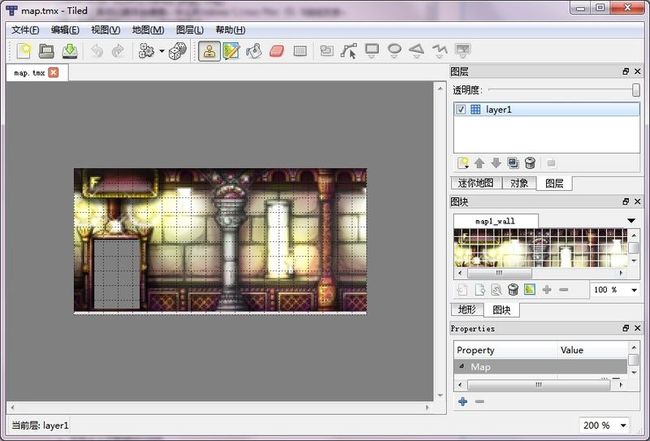Switch to the 图块 tab
This screenshot has height=441, width=650.
pyautogui.click(x=502, y=310)
